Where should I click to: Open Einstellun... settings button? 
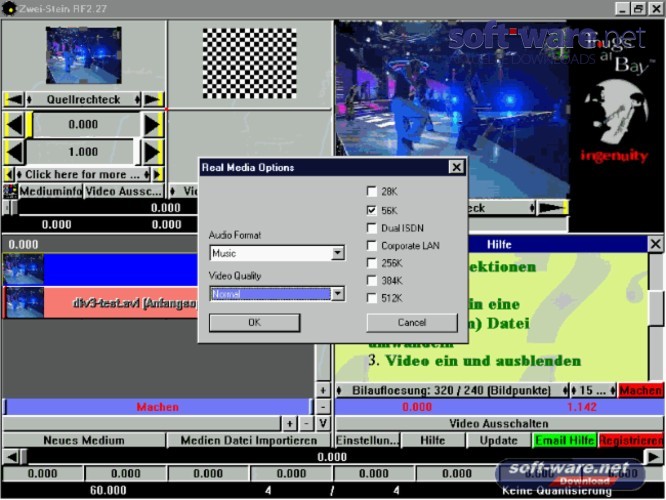click(x=367, y=441)
